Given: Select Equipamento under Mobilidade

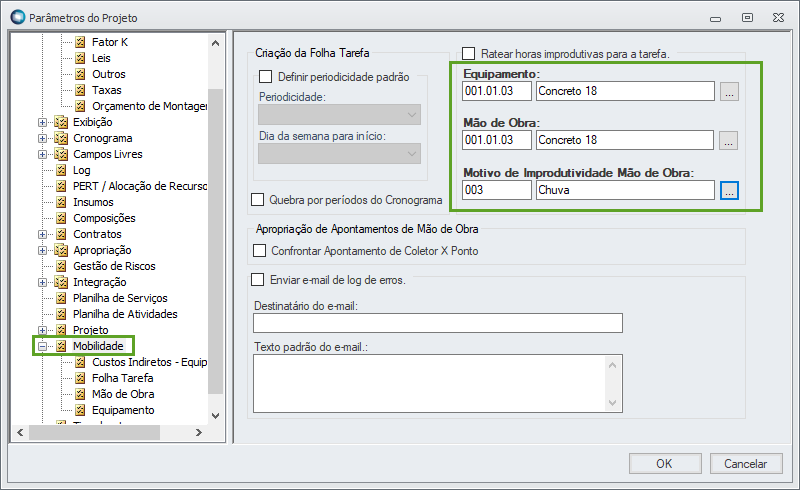Looking at the screenshot, I should pos(123,410).
